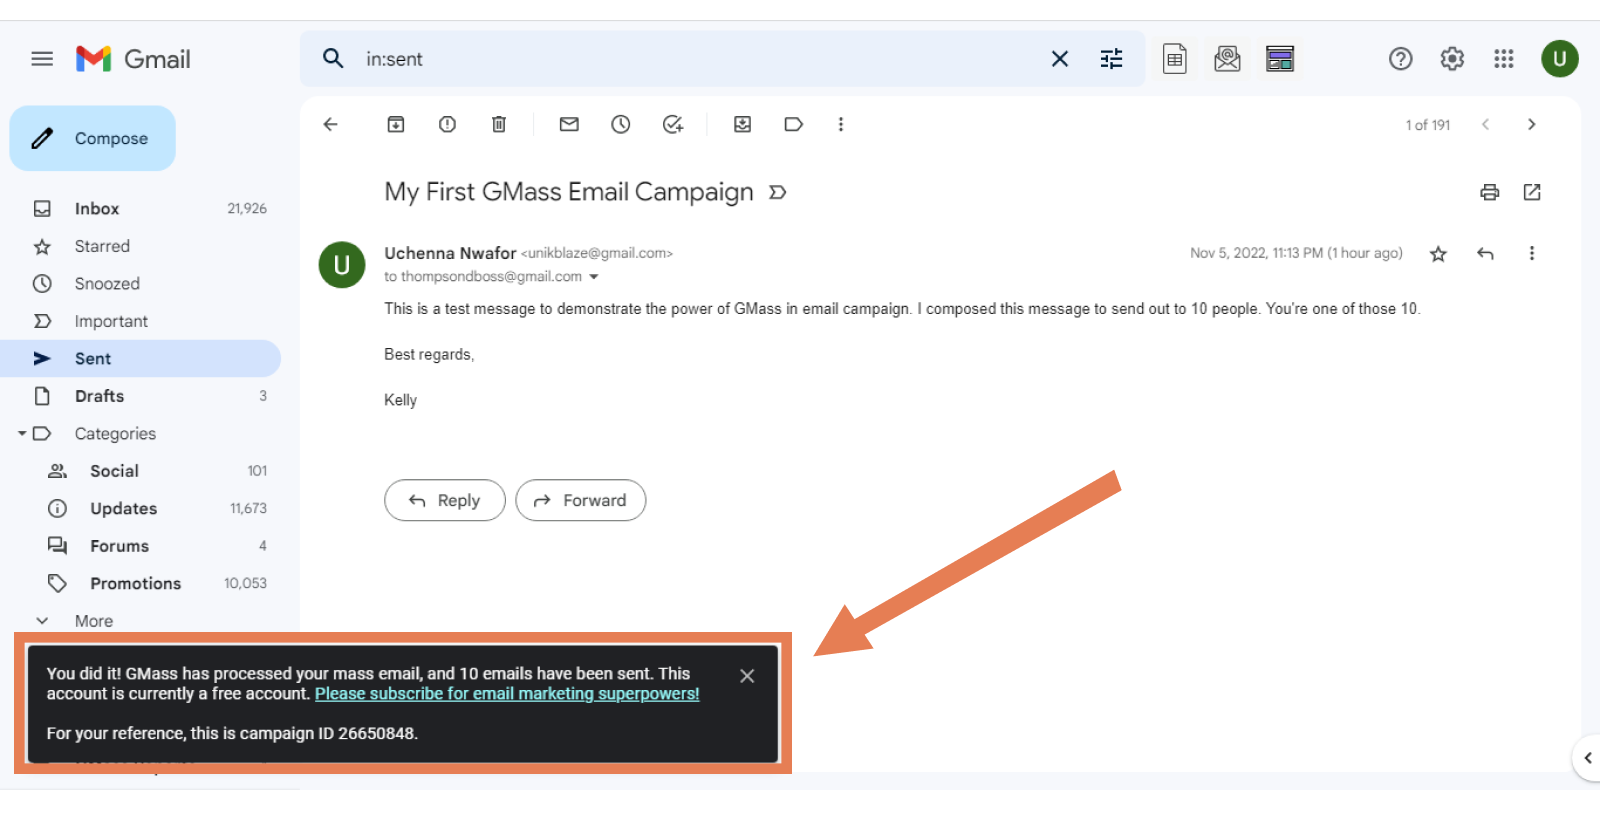Screen dimensions: 1600x814
Task: Open message More options three dots
Action: (x=1532, y=254)
